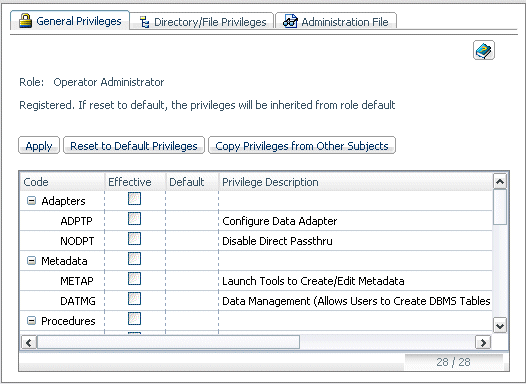The width and height of the screenshot is (526, 384).
Task: Check the Effective box for METAP
Action: tap(134, 279)
